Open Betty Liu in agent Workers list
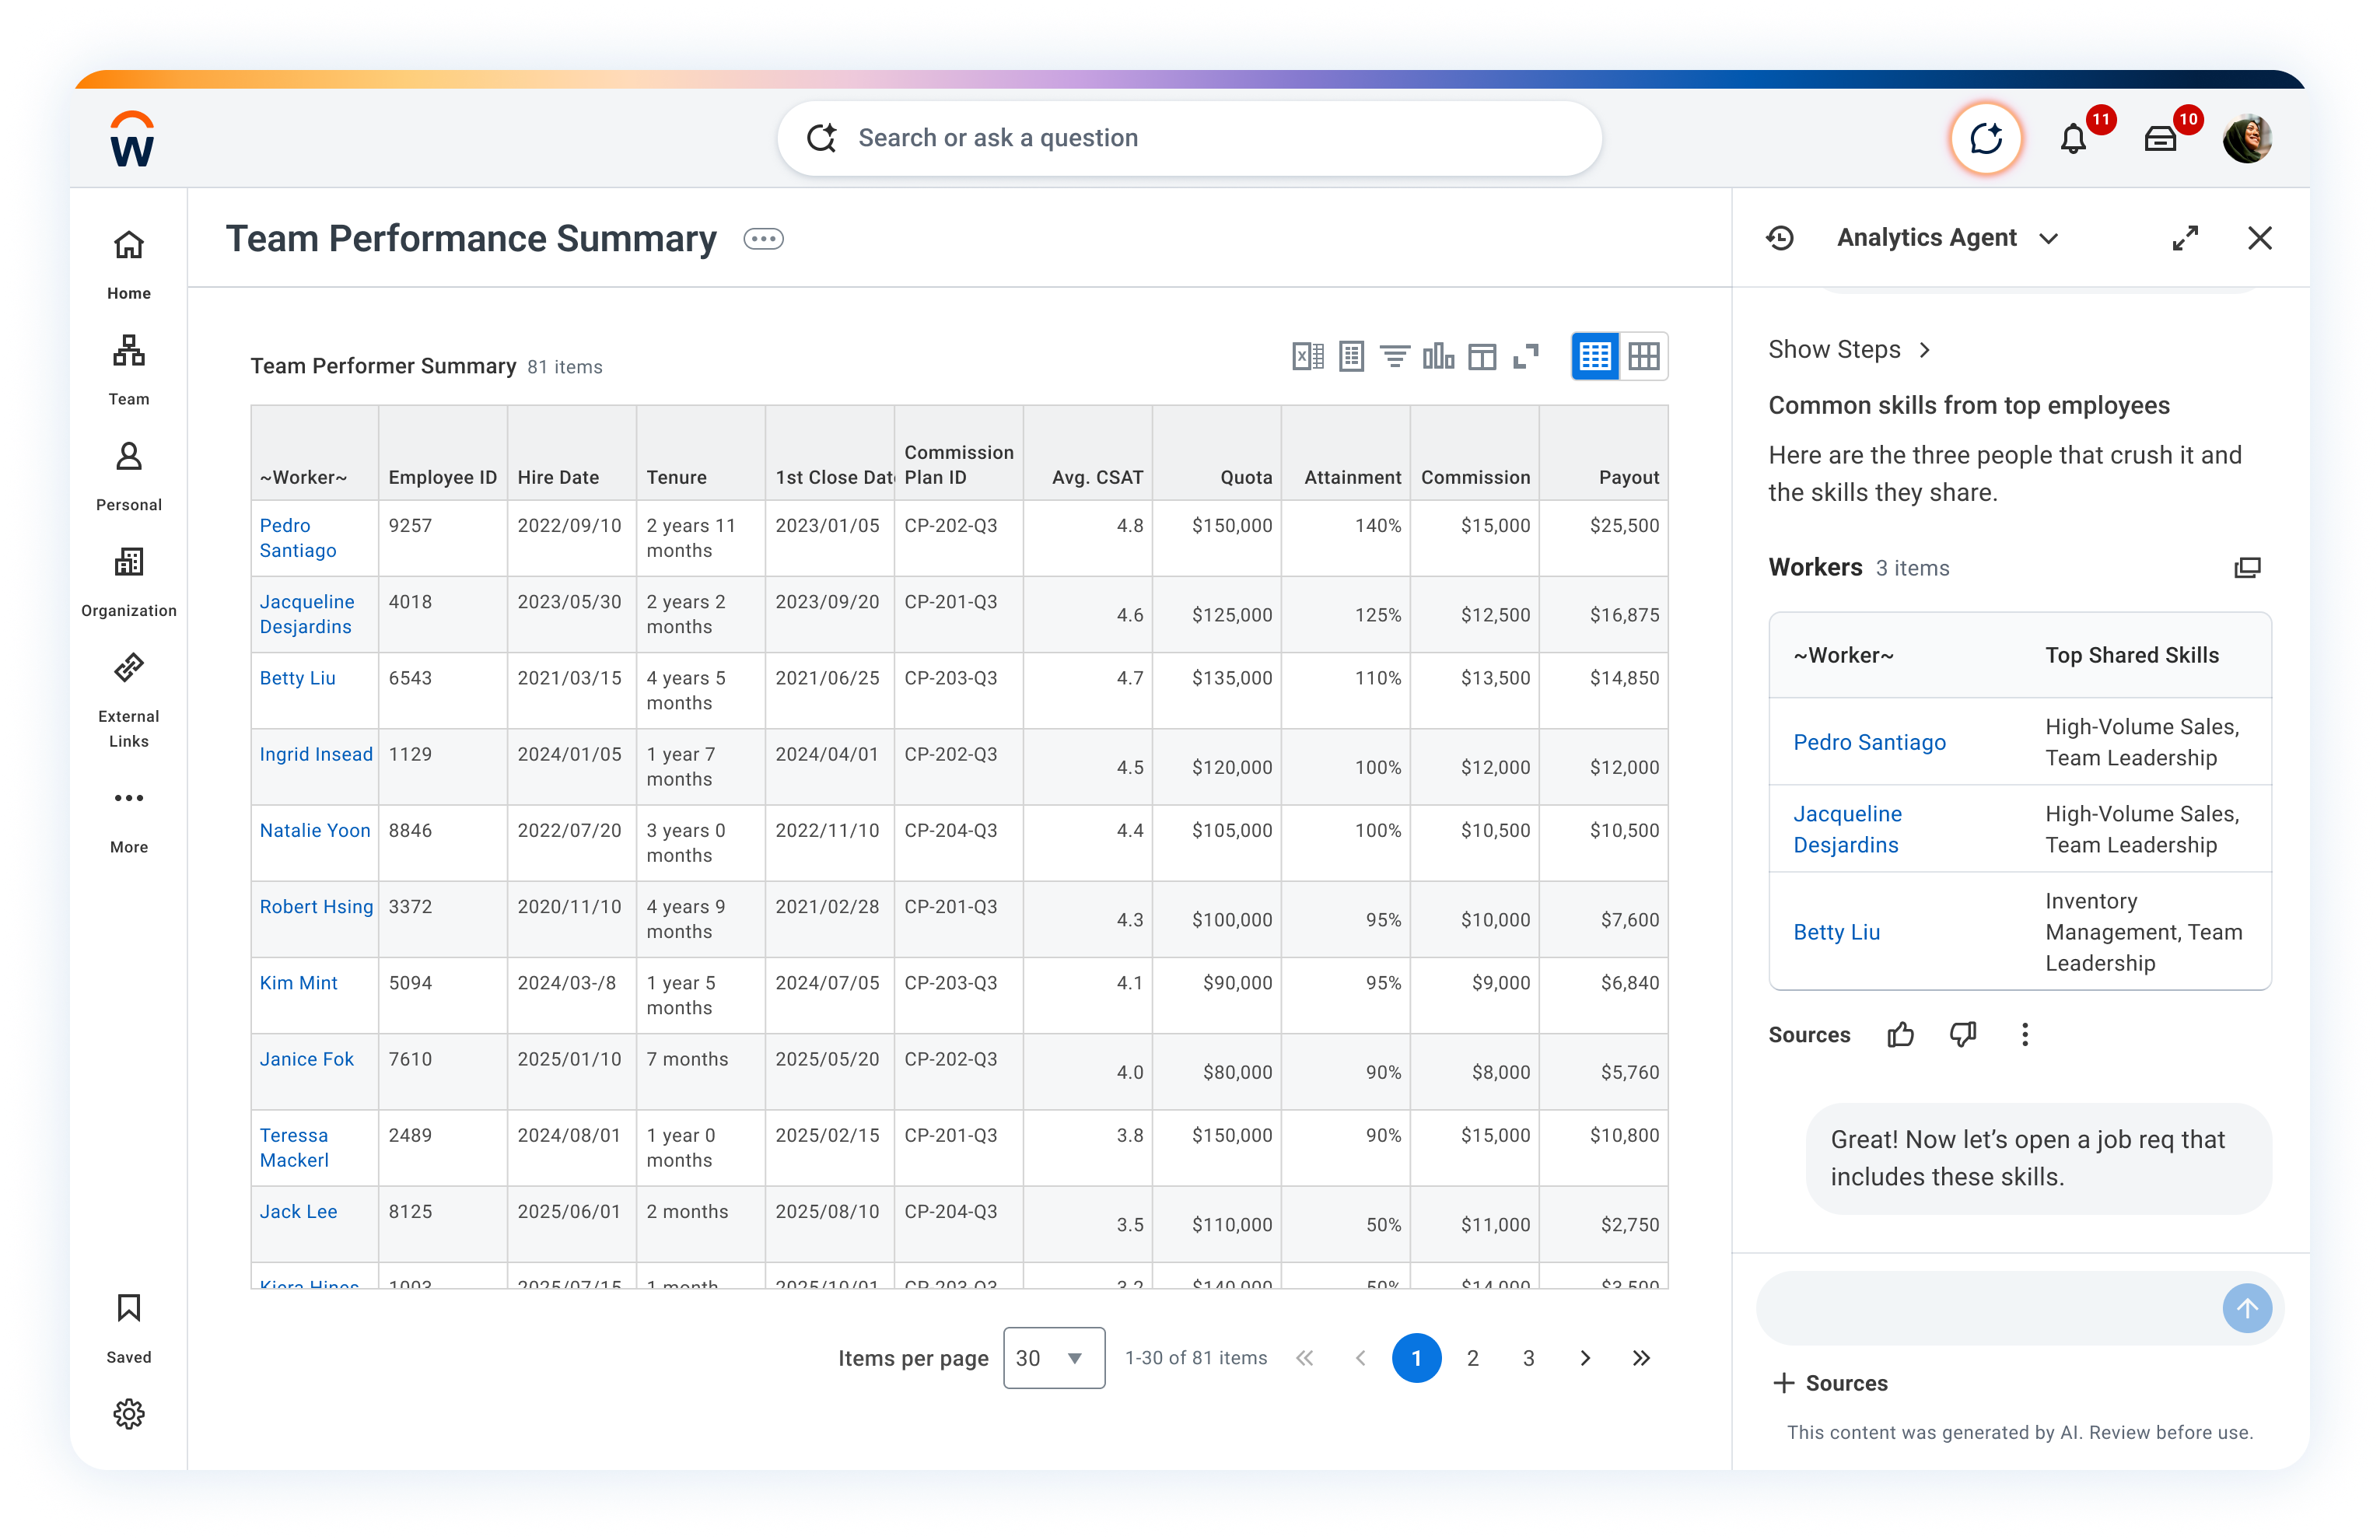 (x=1836, y=932)
